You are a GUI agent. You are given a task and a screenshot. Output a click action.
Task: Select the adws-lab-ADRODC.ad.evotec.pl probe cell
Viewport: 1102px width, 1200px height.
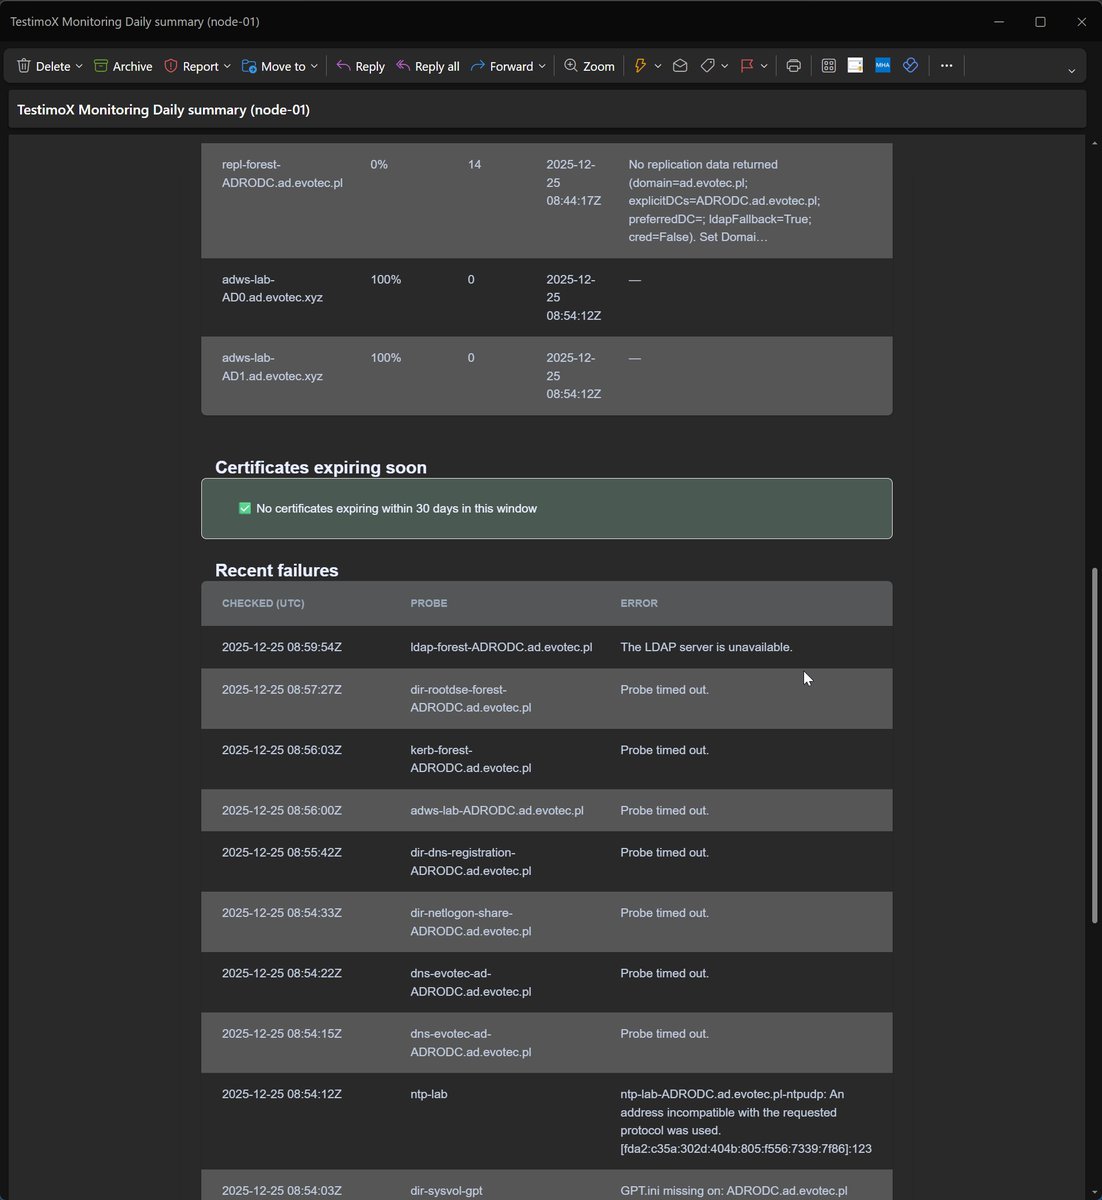(497, 810)
